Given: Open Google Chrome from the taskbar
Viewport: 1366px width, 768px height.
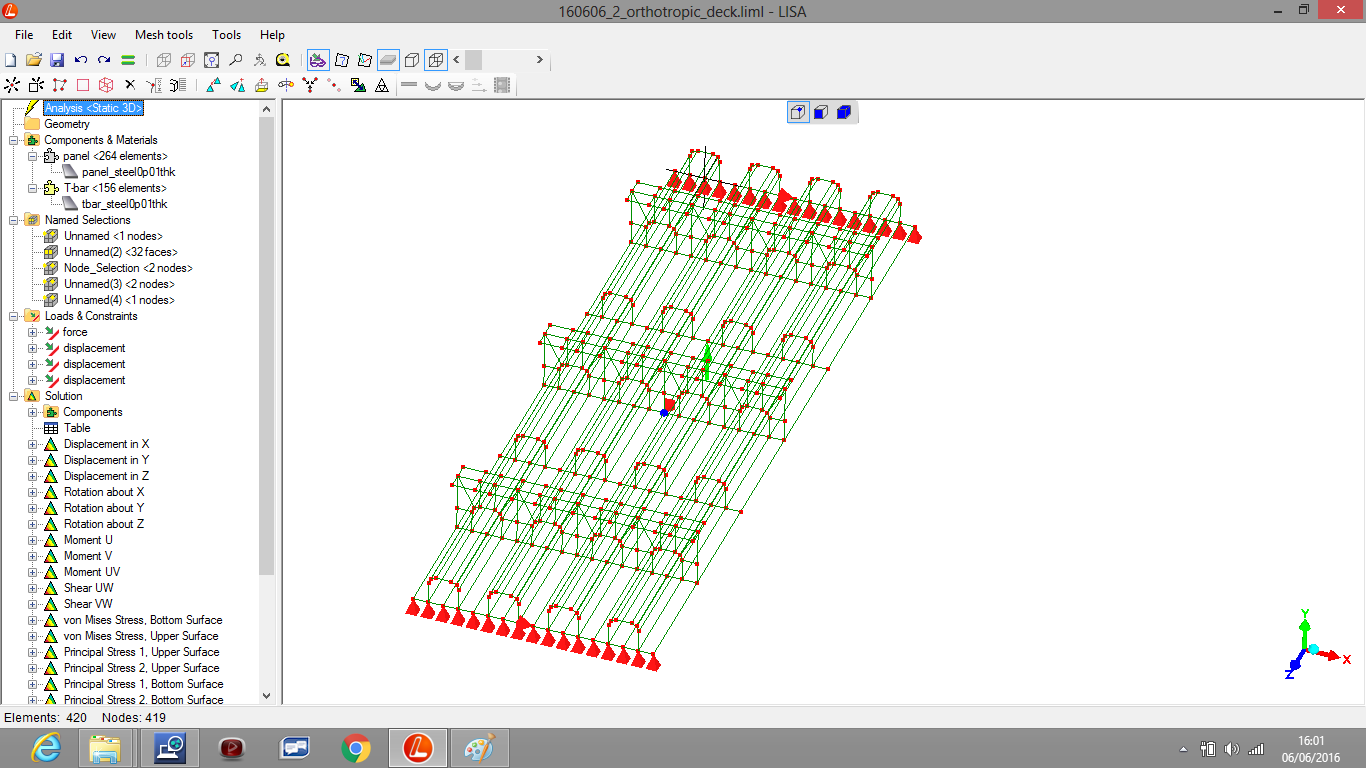Looking at the screenshot, I should click(356, 747).
